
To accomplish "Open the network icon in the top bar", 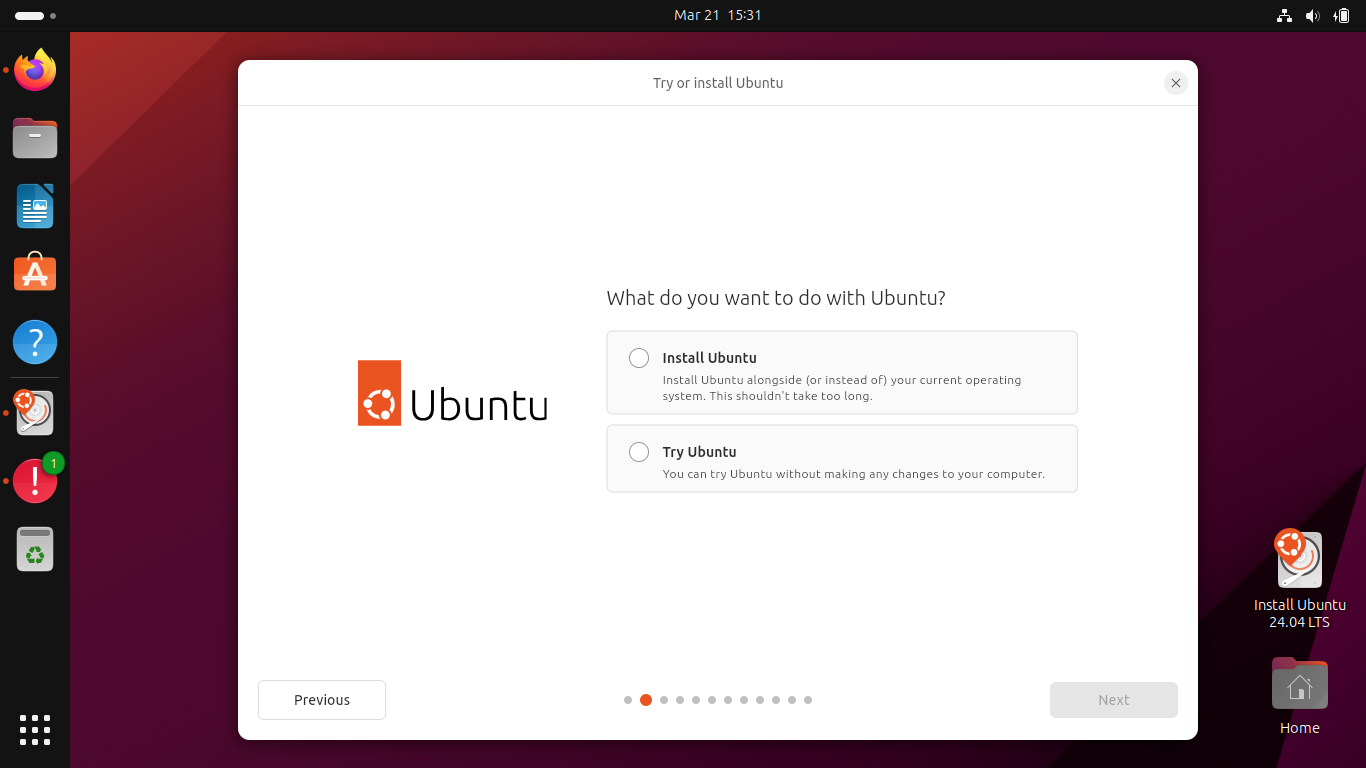I will click(x=1284, y=15).
